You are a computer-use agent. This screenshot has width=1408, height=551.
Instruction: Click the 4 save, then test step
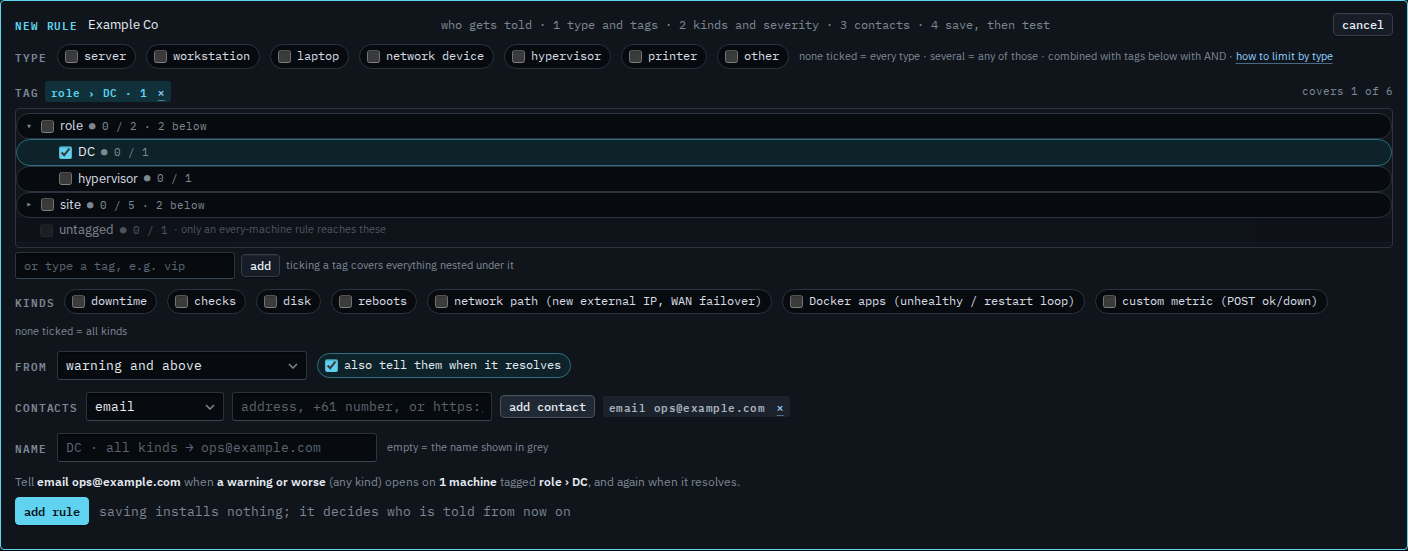[988, 25]
